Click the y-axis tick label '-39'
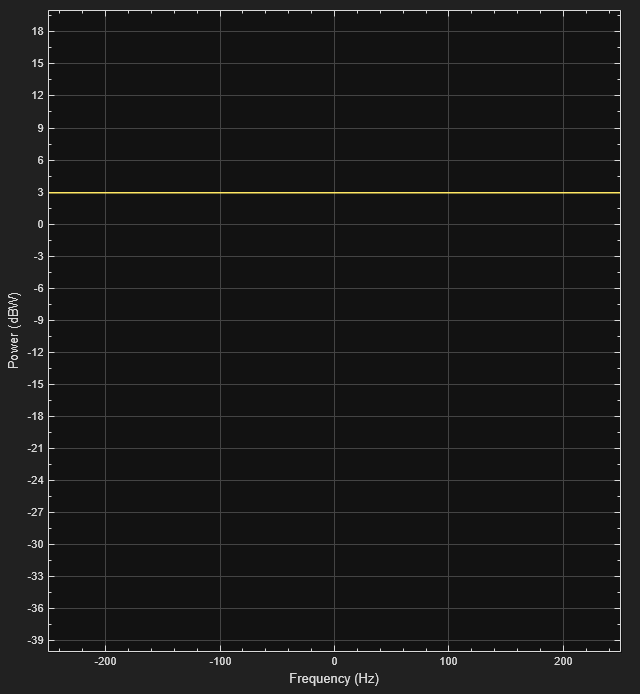This screenshot has width=640, height=694. (36, 640)
